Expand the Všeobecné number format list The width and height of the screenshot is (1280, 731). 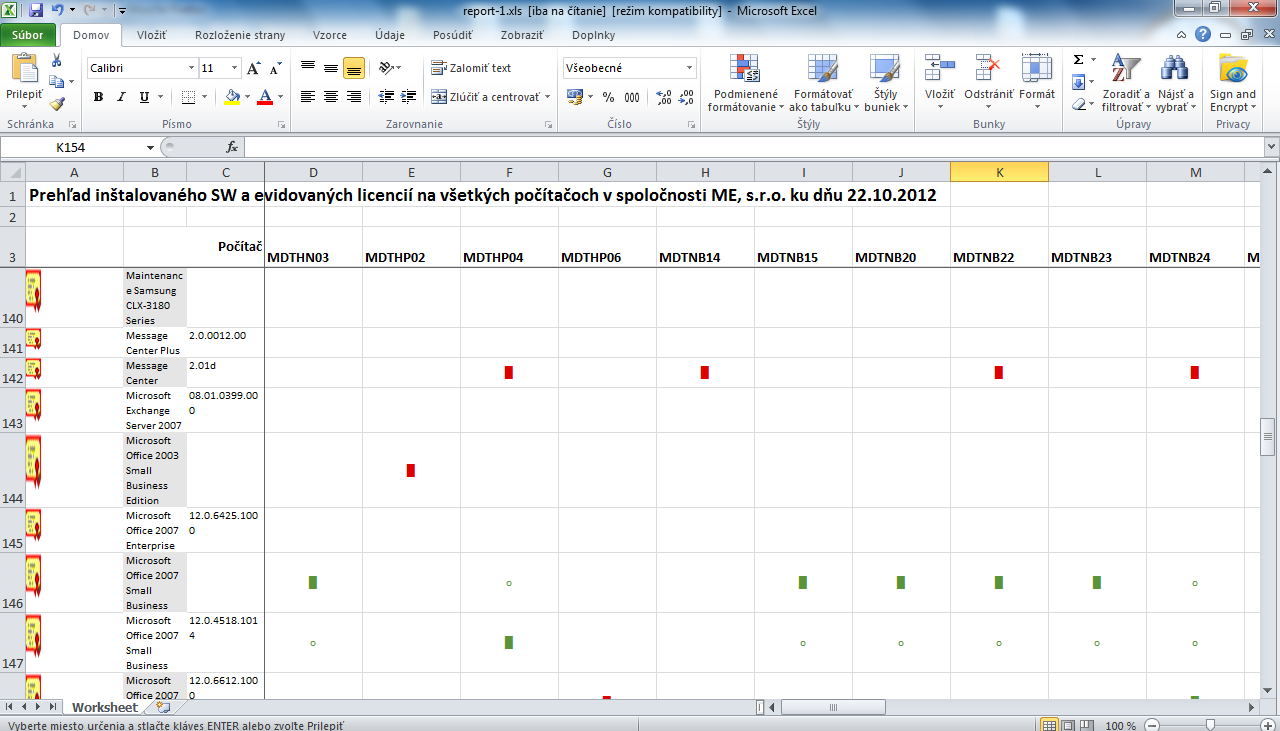tap(690, 68)
